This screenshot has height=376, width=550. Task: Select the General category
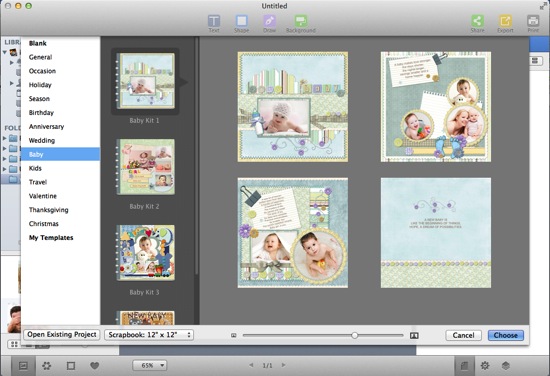coord(40,57)
